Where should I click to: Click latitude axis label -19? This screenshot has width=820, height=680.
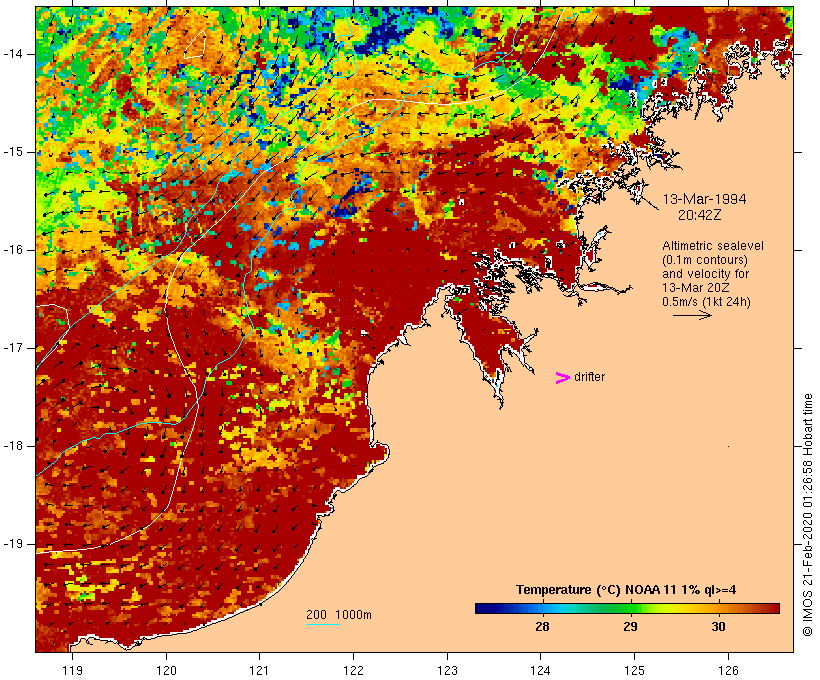pyautogui.click(x=13, y=544)
